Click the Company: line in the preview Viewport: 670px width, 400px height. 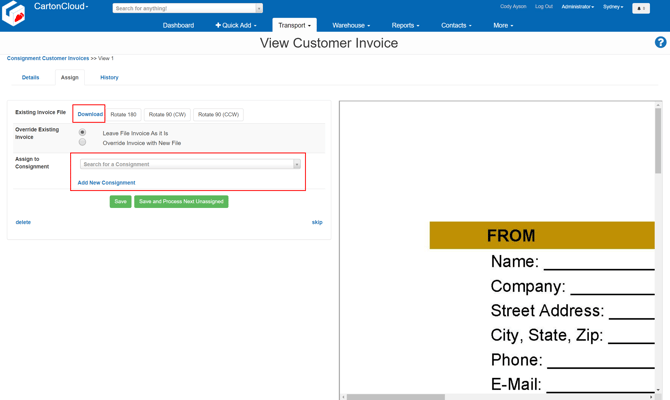pyautogui.click(x=573, y=286)
